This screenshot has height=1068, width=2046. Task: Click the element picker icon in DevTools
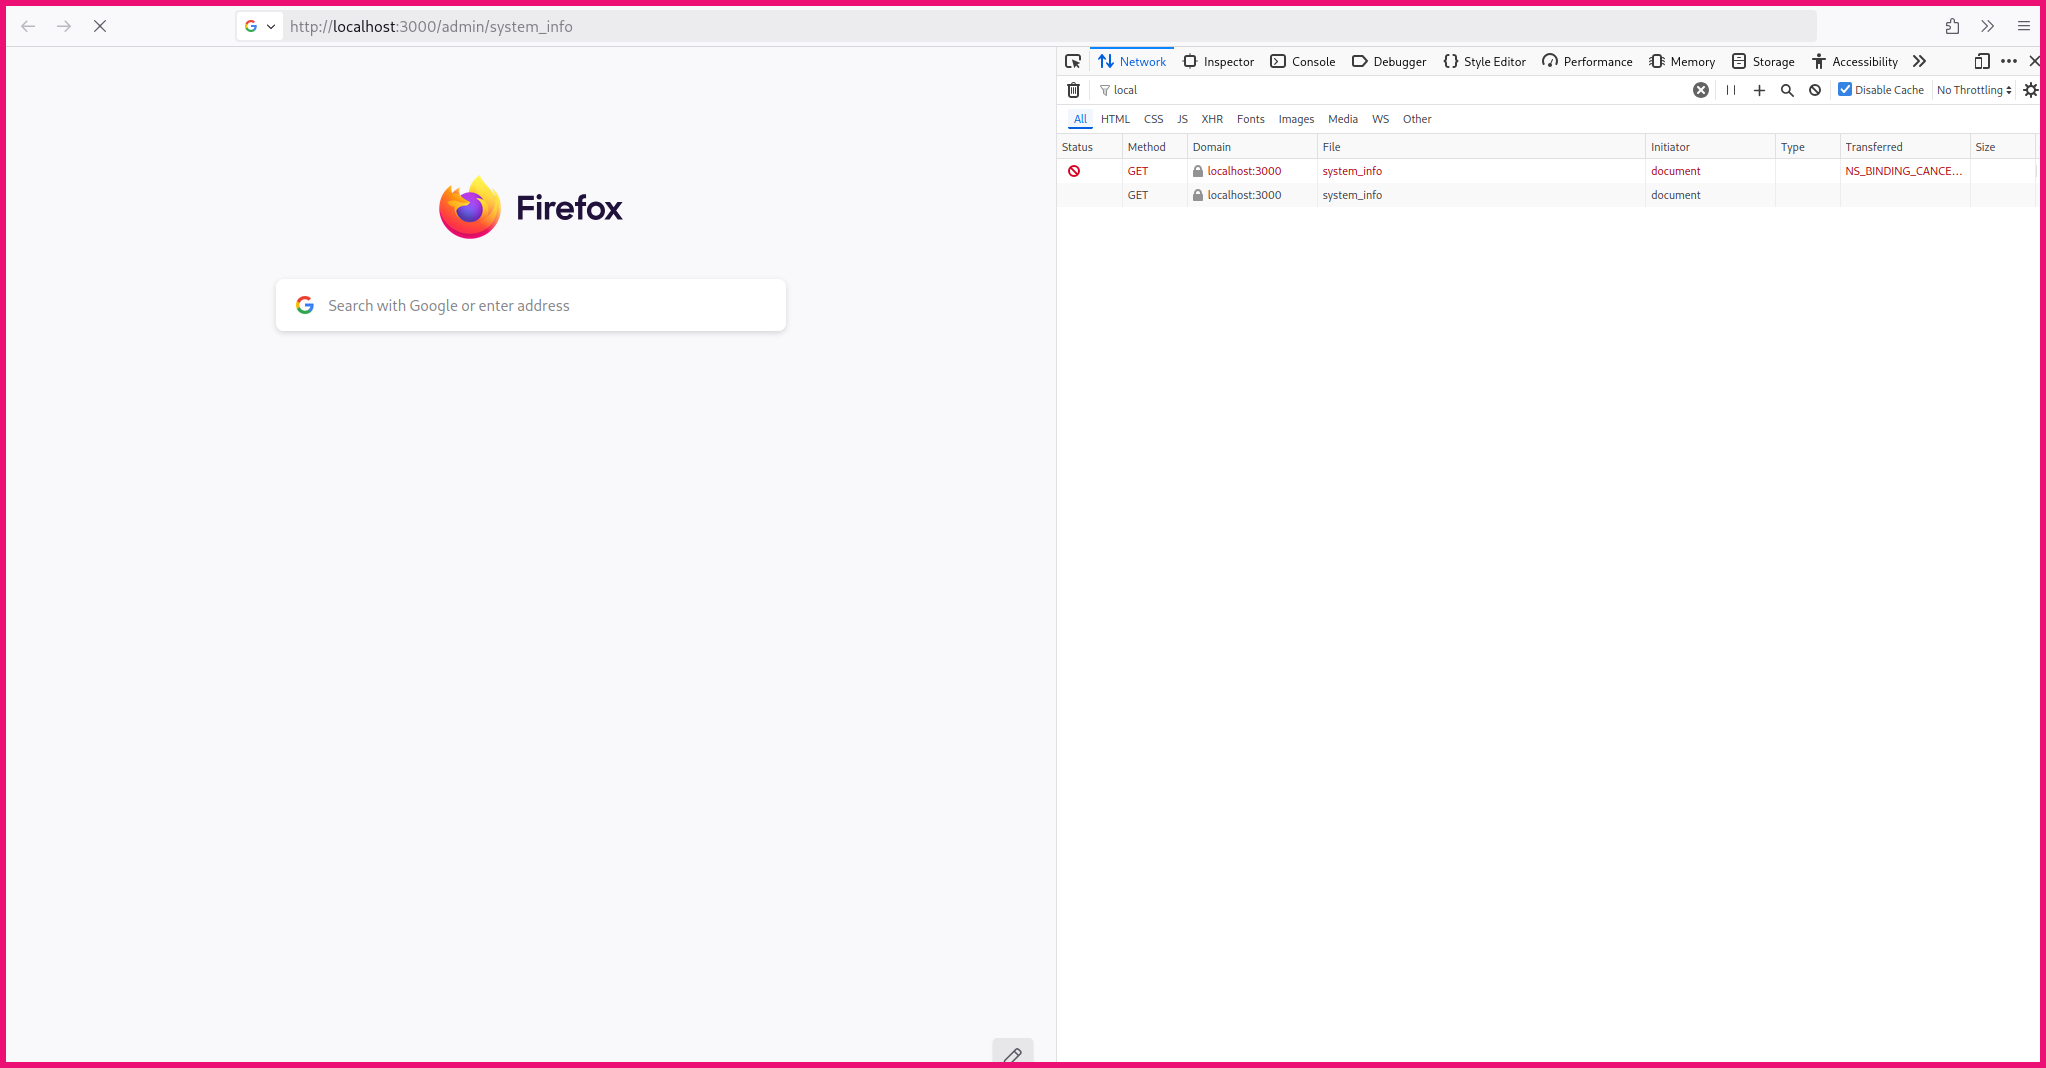pos(1073,61)
